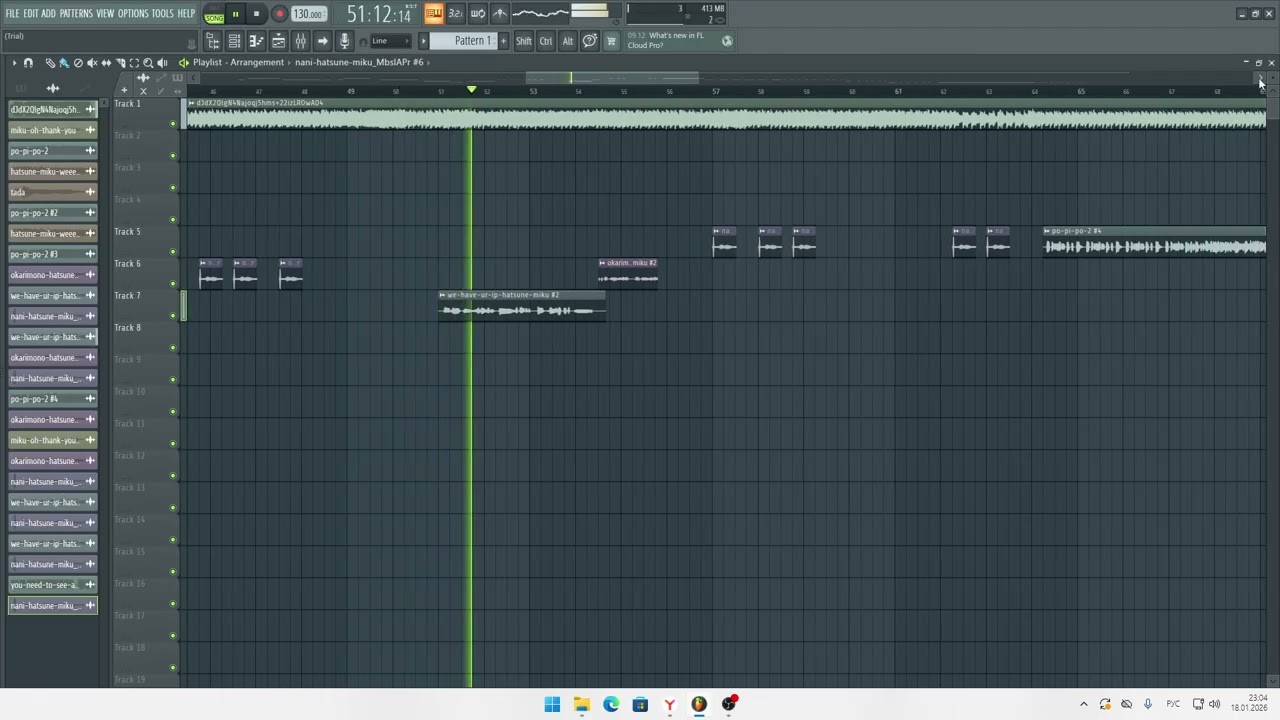The height and width of the screenshot is (720, 1280).
Task: Click the Shift button
Action: [x=523, y=41]
